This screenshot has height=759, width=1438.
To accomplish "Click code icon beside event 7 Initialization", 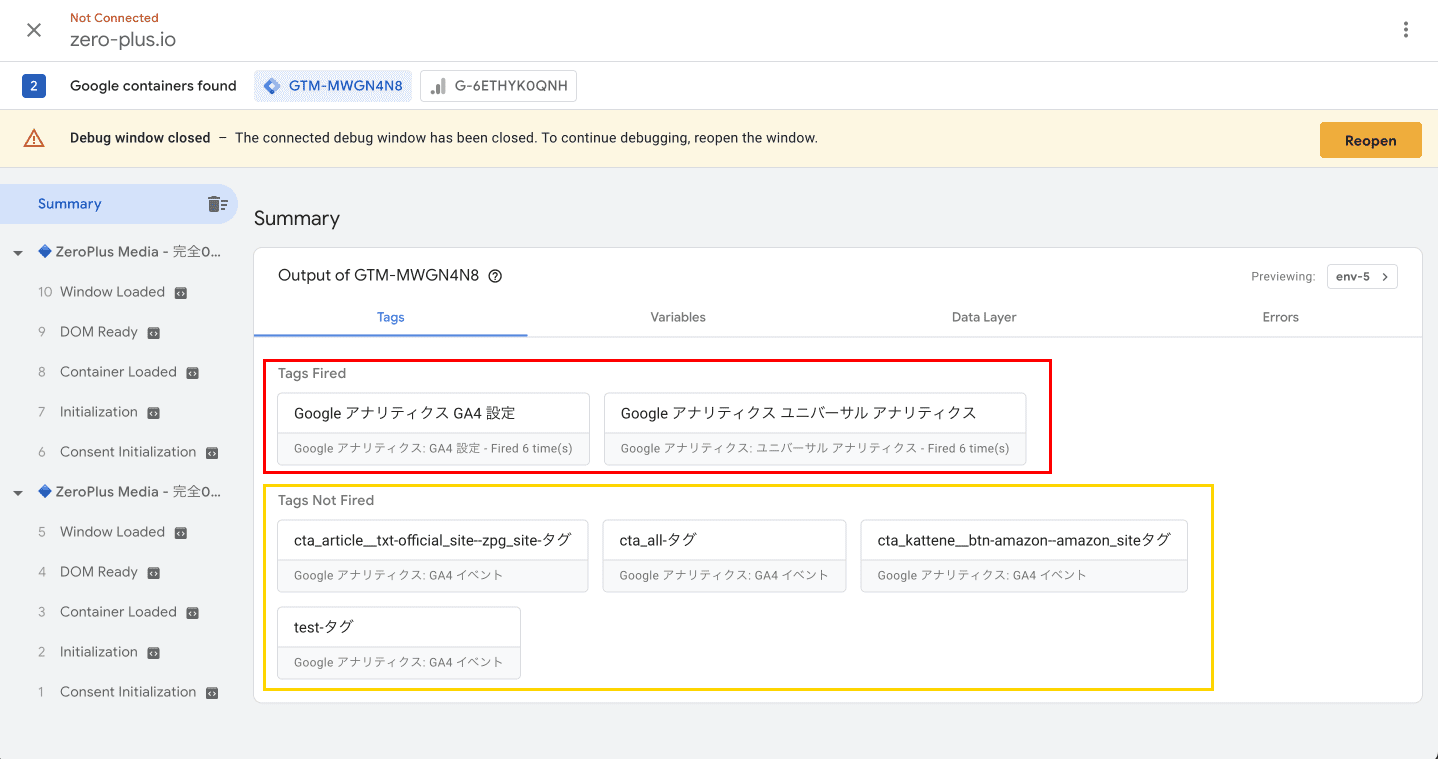I will (154, 413).
